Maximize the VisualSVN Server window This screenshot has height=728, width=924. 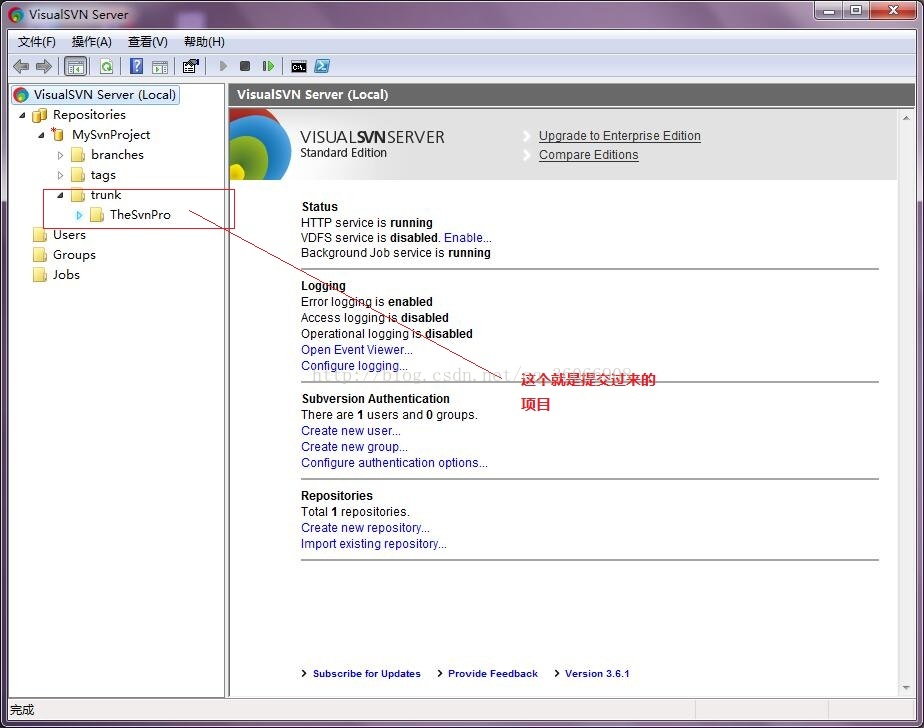pyautogui.click(x=856, y=11)
